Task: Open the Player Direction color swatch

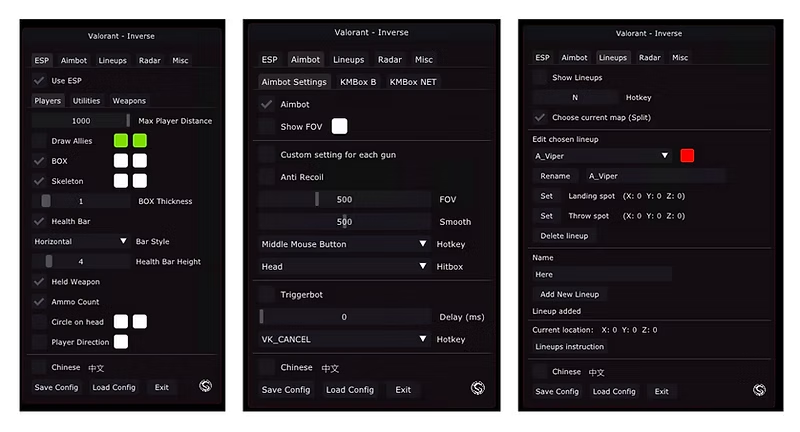Action: click(x=121, y=342)
